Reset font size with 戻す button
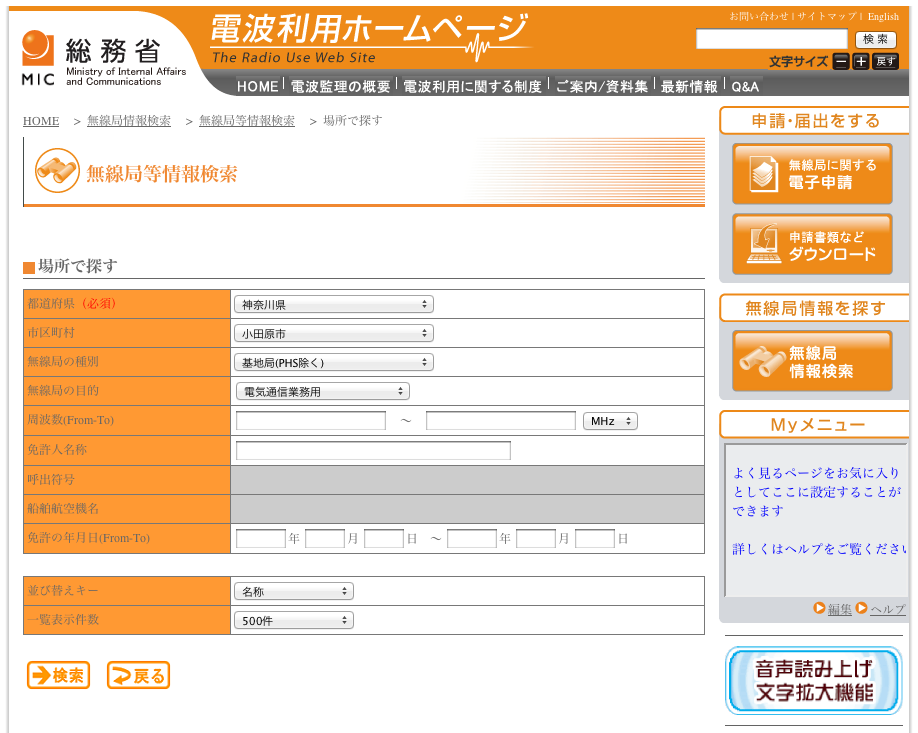The height and width of the screenshot is (733, 918). [885, 61]
